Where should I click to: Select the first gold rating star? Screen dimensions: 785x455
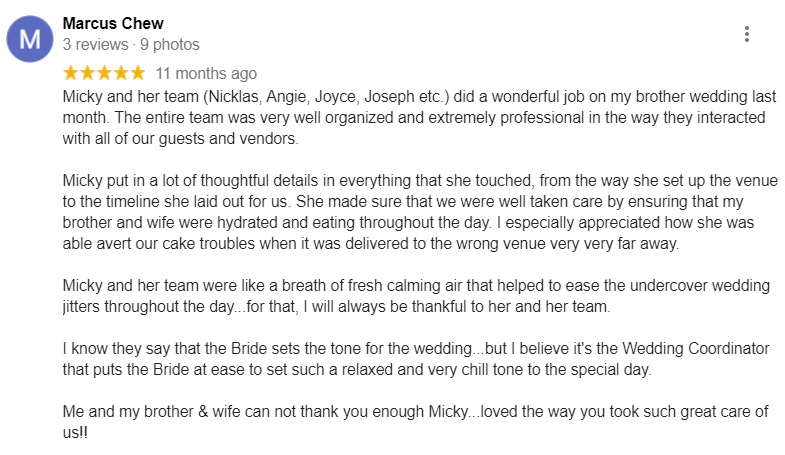click(x=71, y=73)
